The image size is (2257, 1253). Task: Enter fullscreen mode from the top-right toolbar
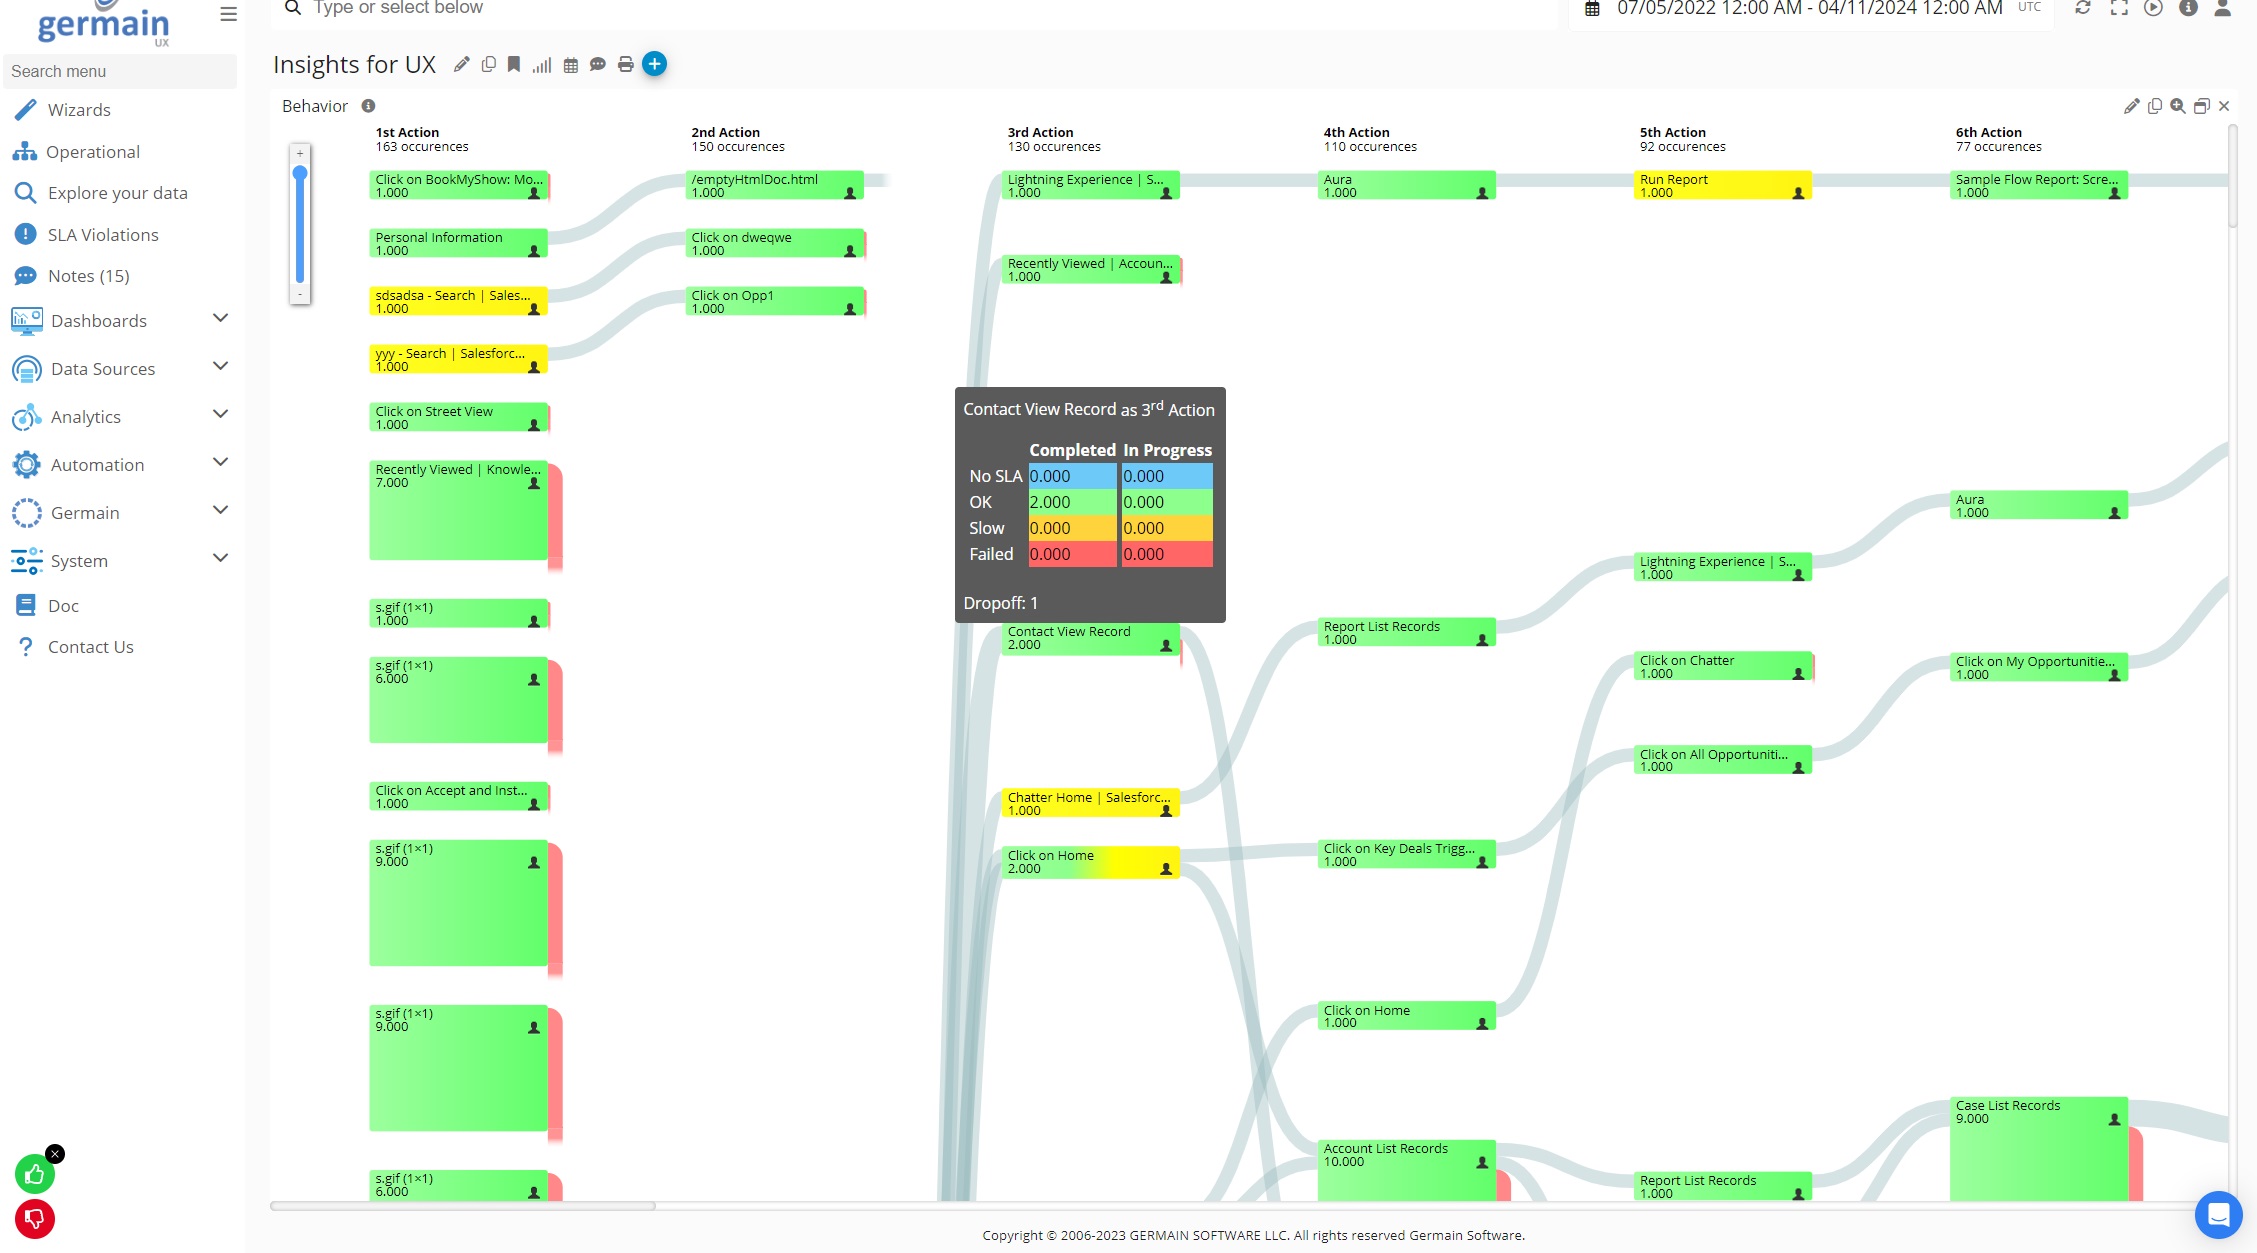coord(2119,8)
